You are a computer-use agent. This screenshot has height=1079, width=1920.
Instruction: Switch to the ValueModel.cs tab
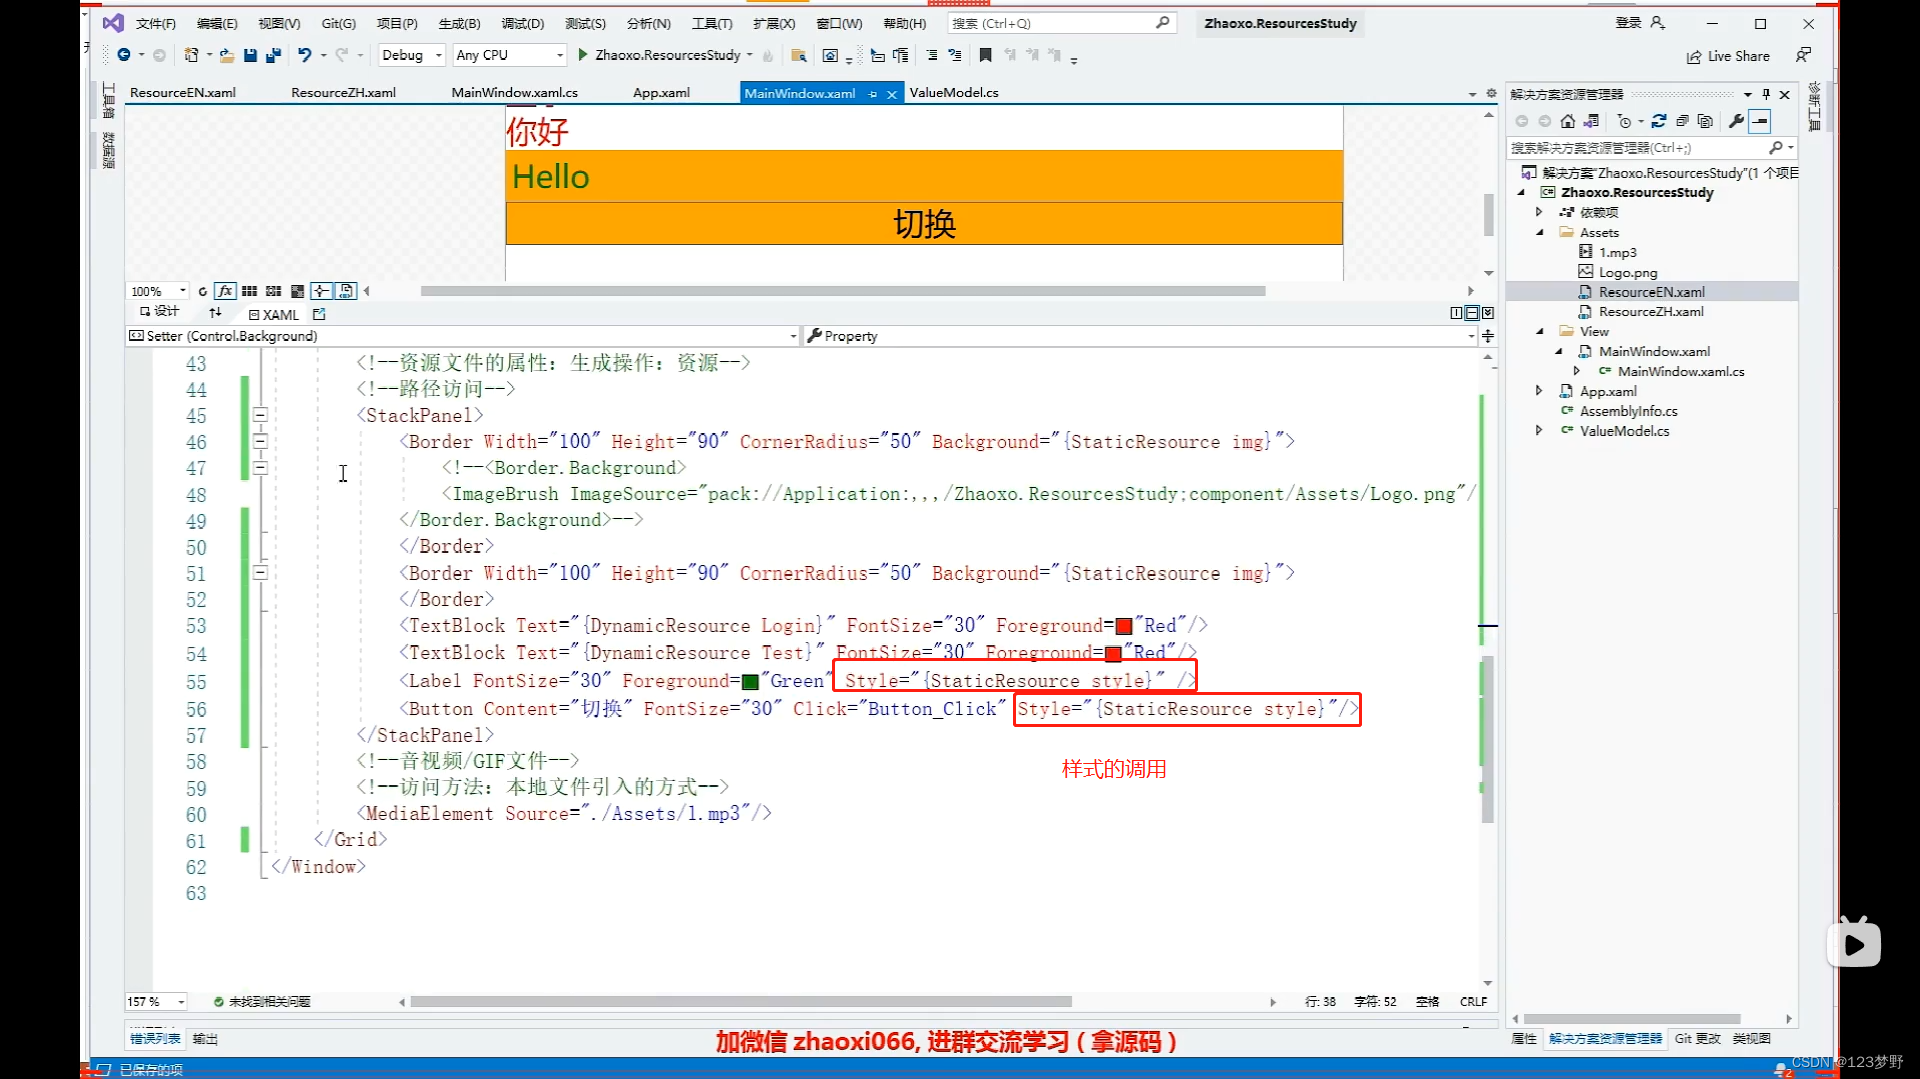pos(953,92)
